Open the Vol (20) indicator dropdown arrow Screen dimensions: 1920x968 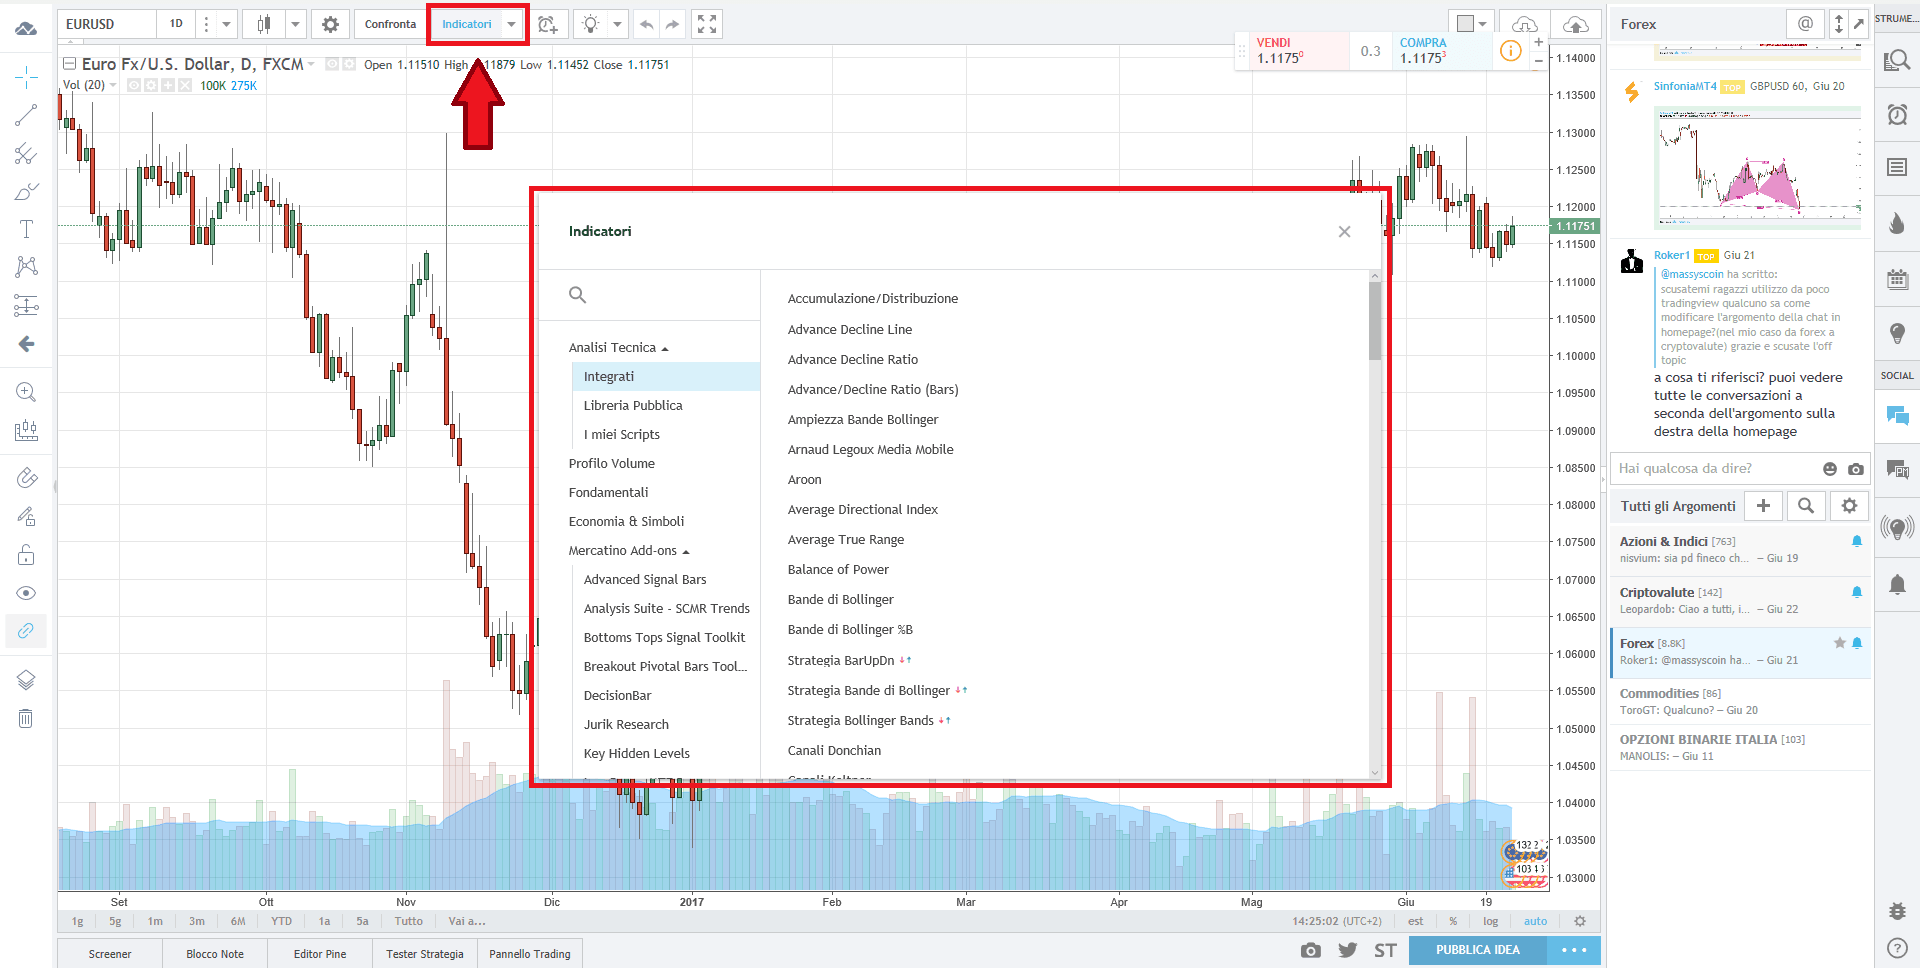(x=113, y=85)
